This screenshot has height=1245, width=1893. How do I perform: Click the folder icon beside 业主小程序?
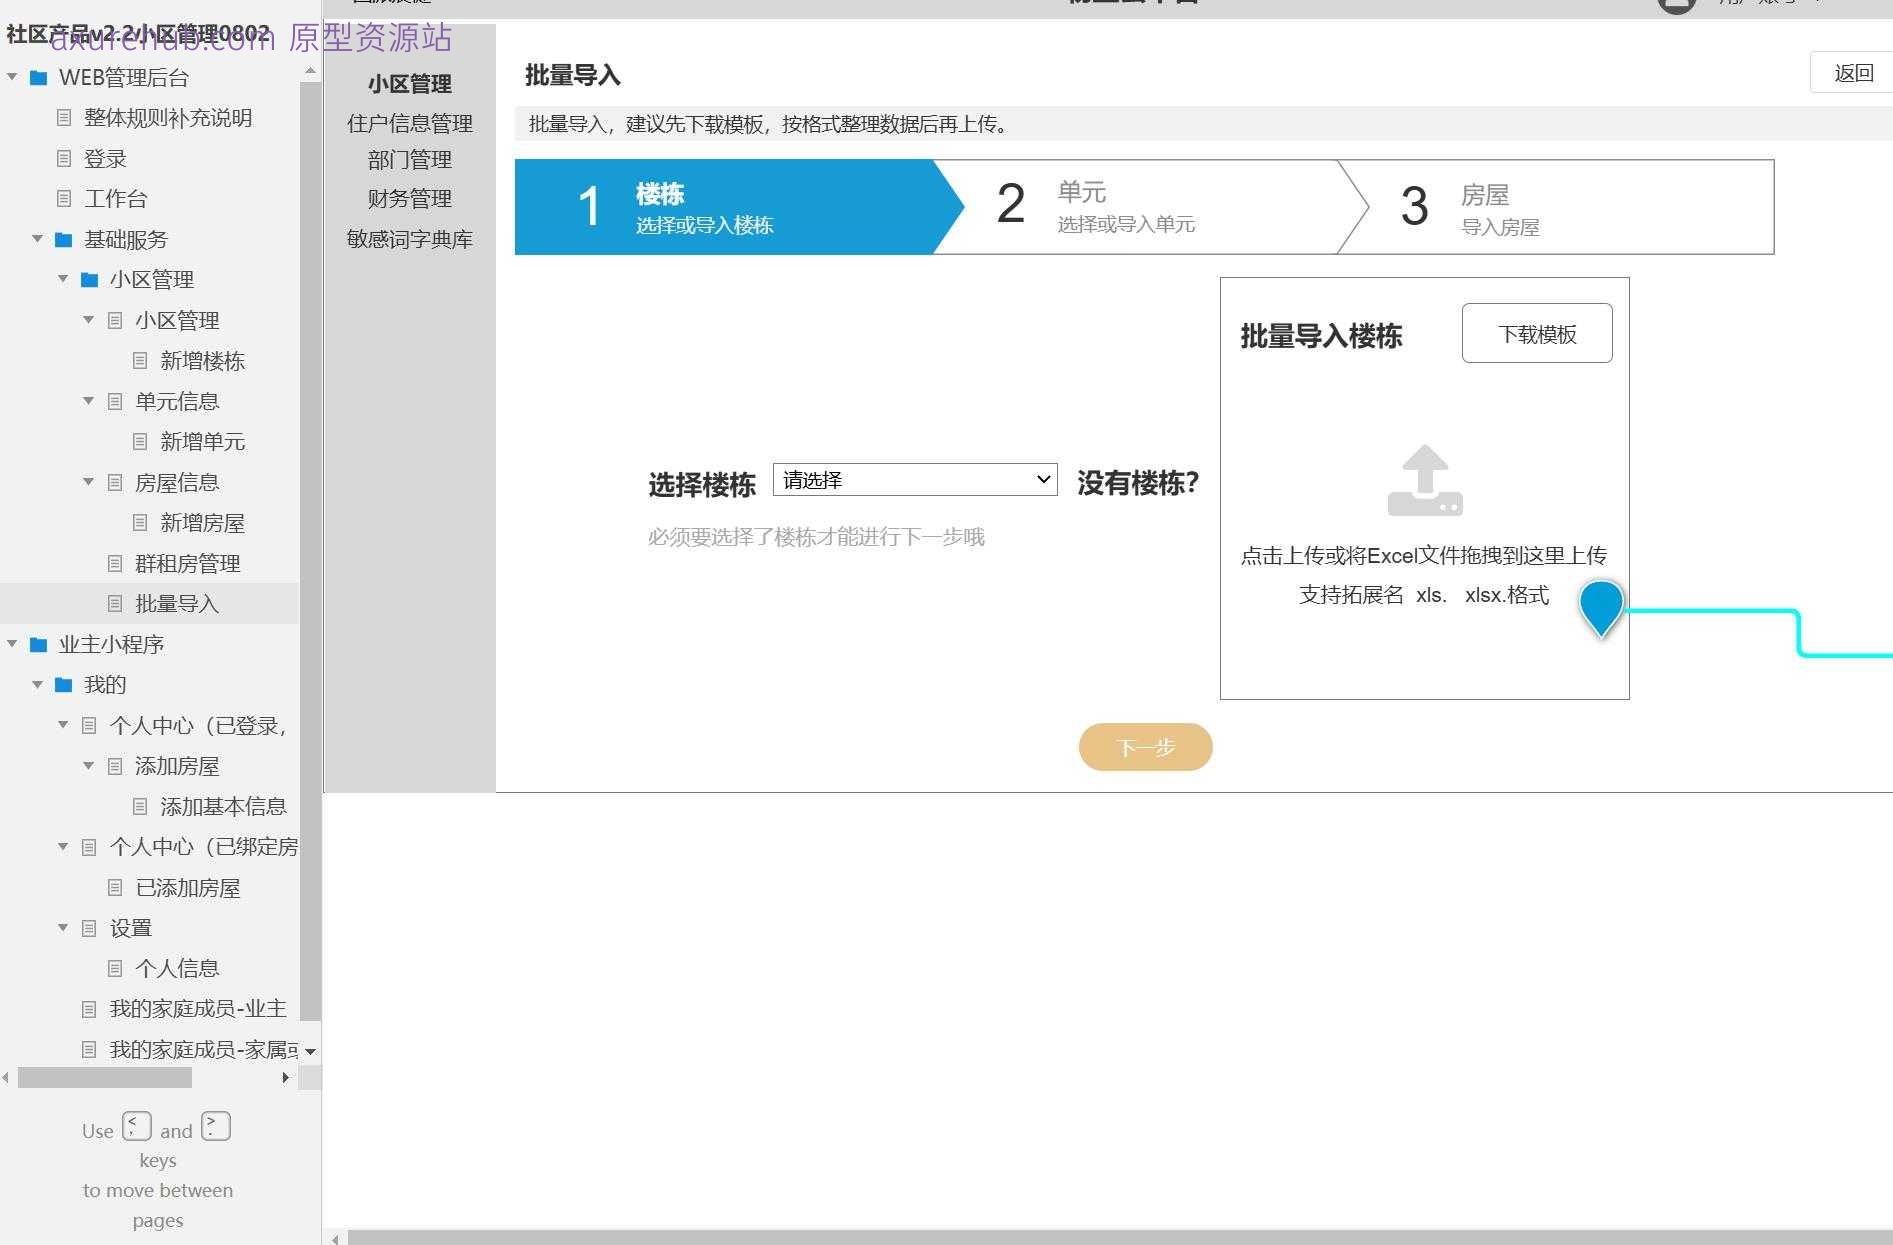[x=38, y=644]
